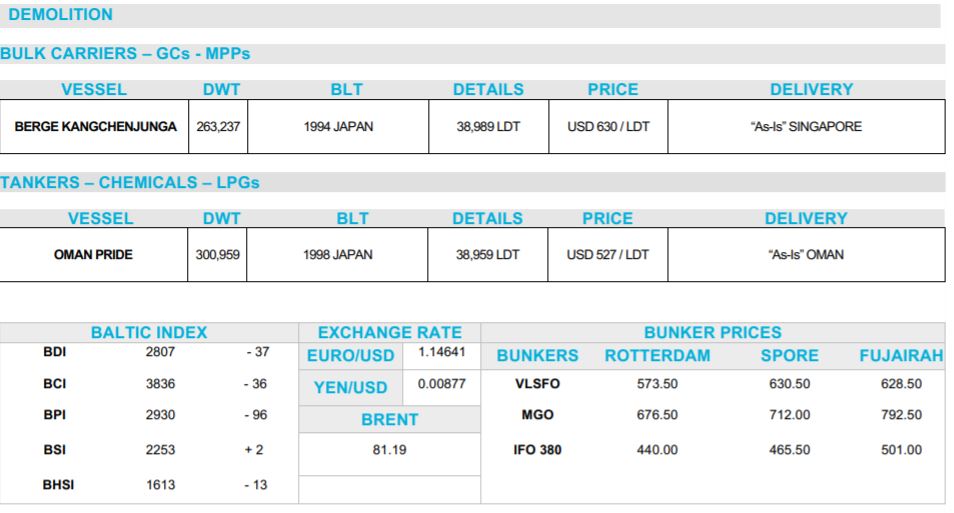Click the DEMOLITION section heading
This screenshot has width=954, height=513.
[x=60, y=15]
